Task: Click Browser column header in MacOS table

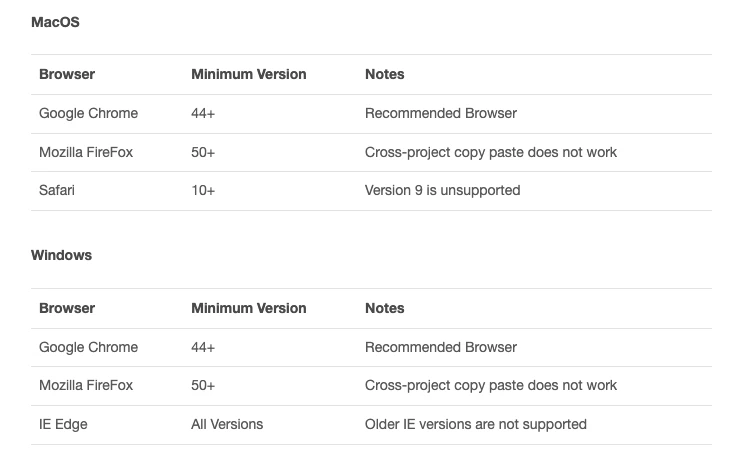Action: pyautogui.click(x=67, y=74)
